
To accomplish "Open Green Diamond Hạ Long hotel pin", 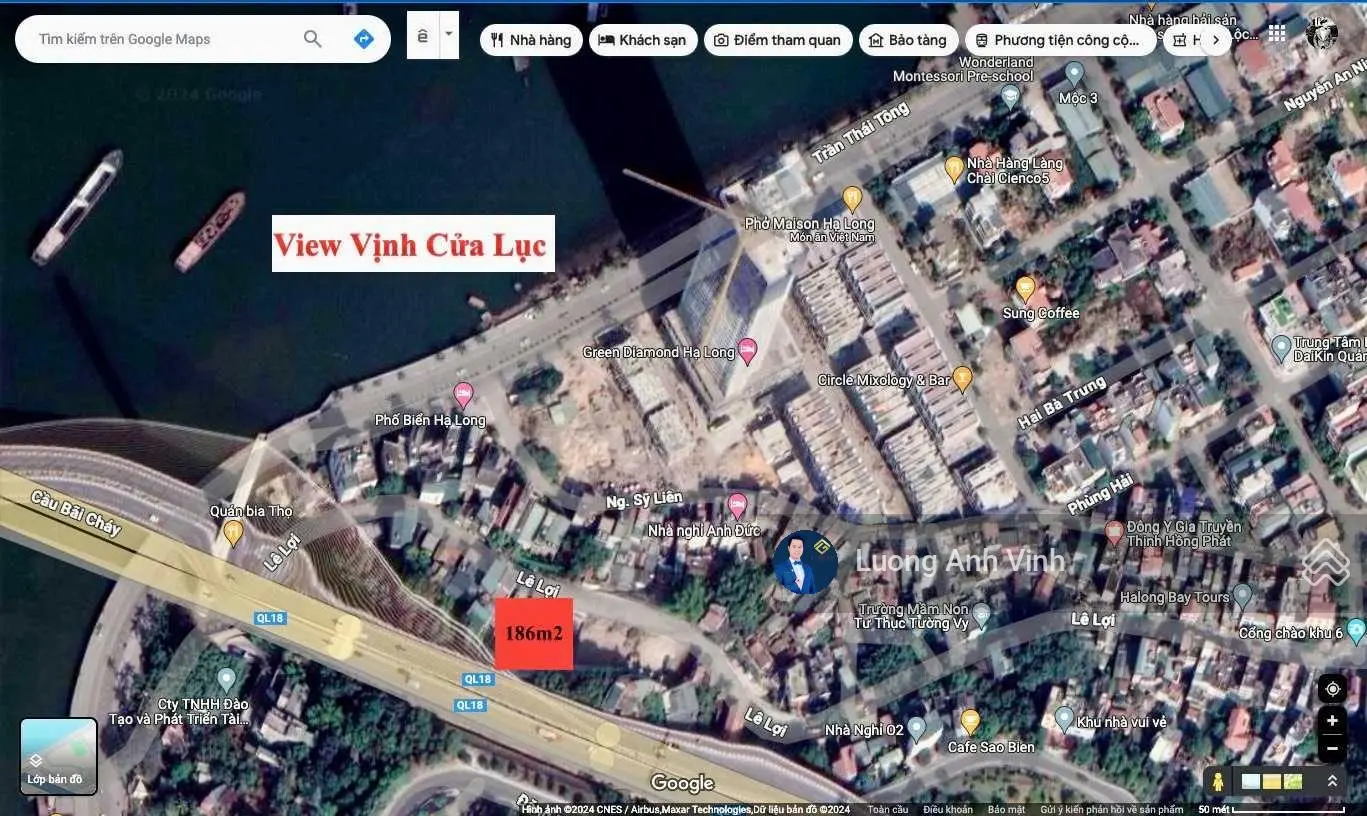I will pos(747,352).
